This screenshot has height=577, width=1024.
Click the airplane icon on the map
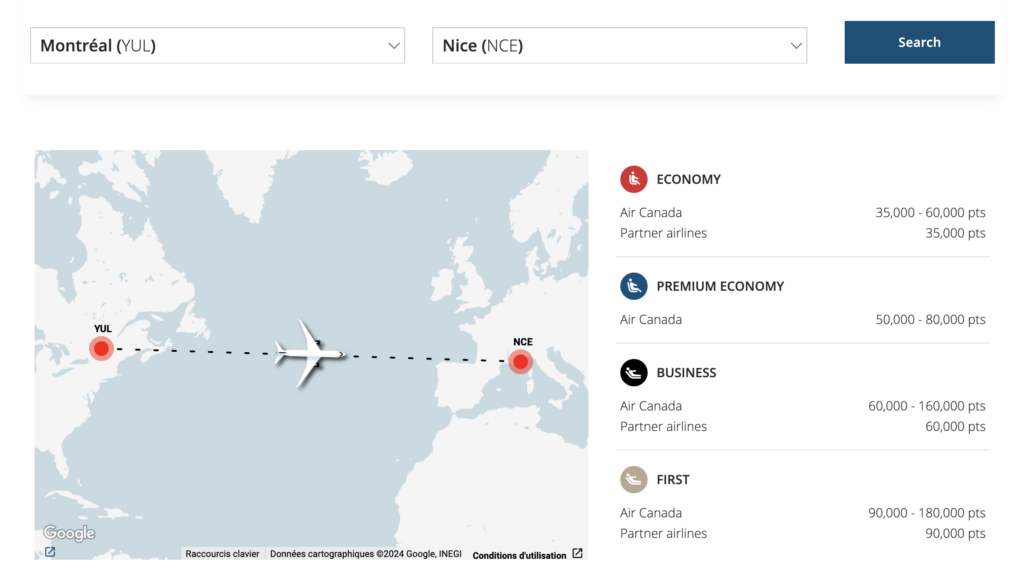(x=310, y=352)
